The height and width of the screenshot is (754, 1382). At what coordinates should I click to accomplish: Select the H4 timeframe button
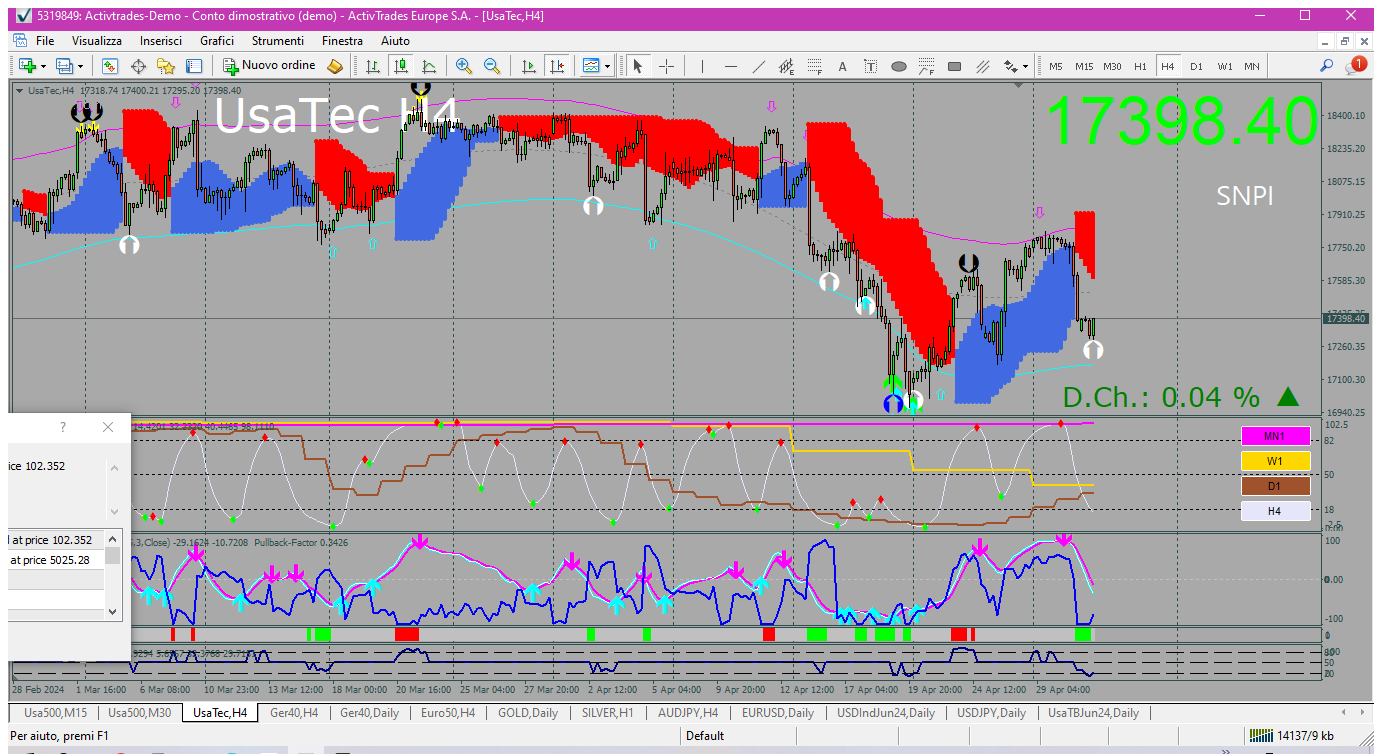1167,66
